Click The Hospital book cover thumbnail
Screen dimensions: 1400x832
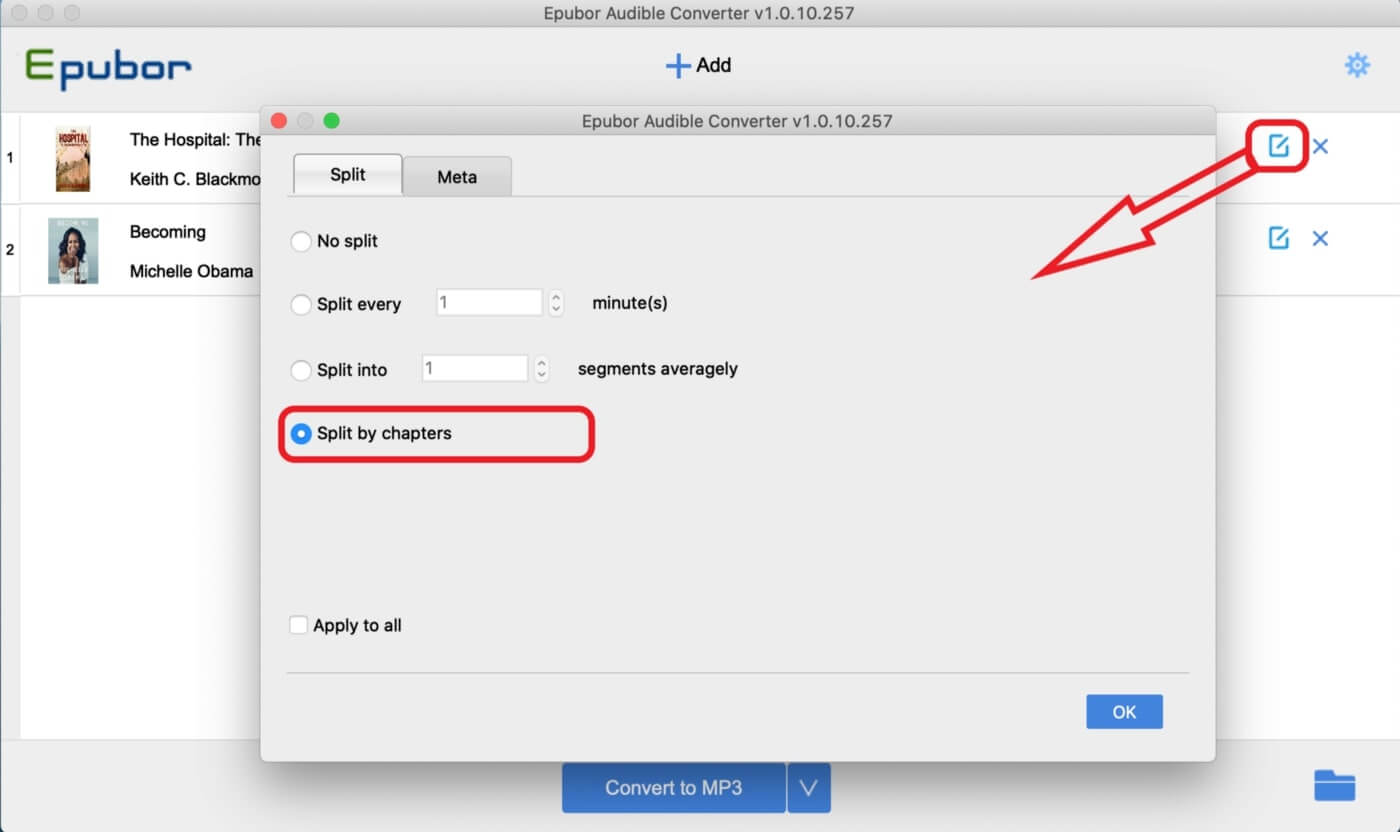[73, 159]
